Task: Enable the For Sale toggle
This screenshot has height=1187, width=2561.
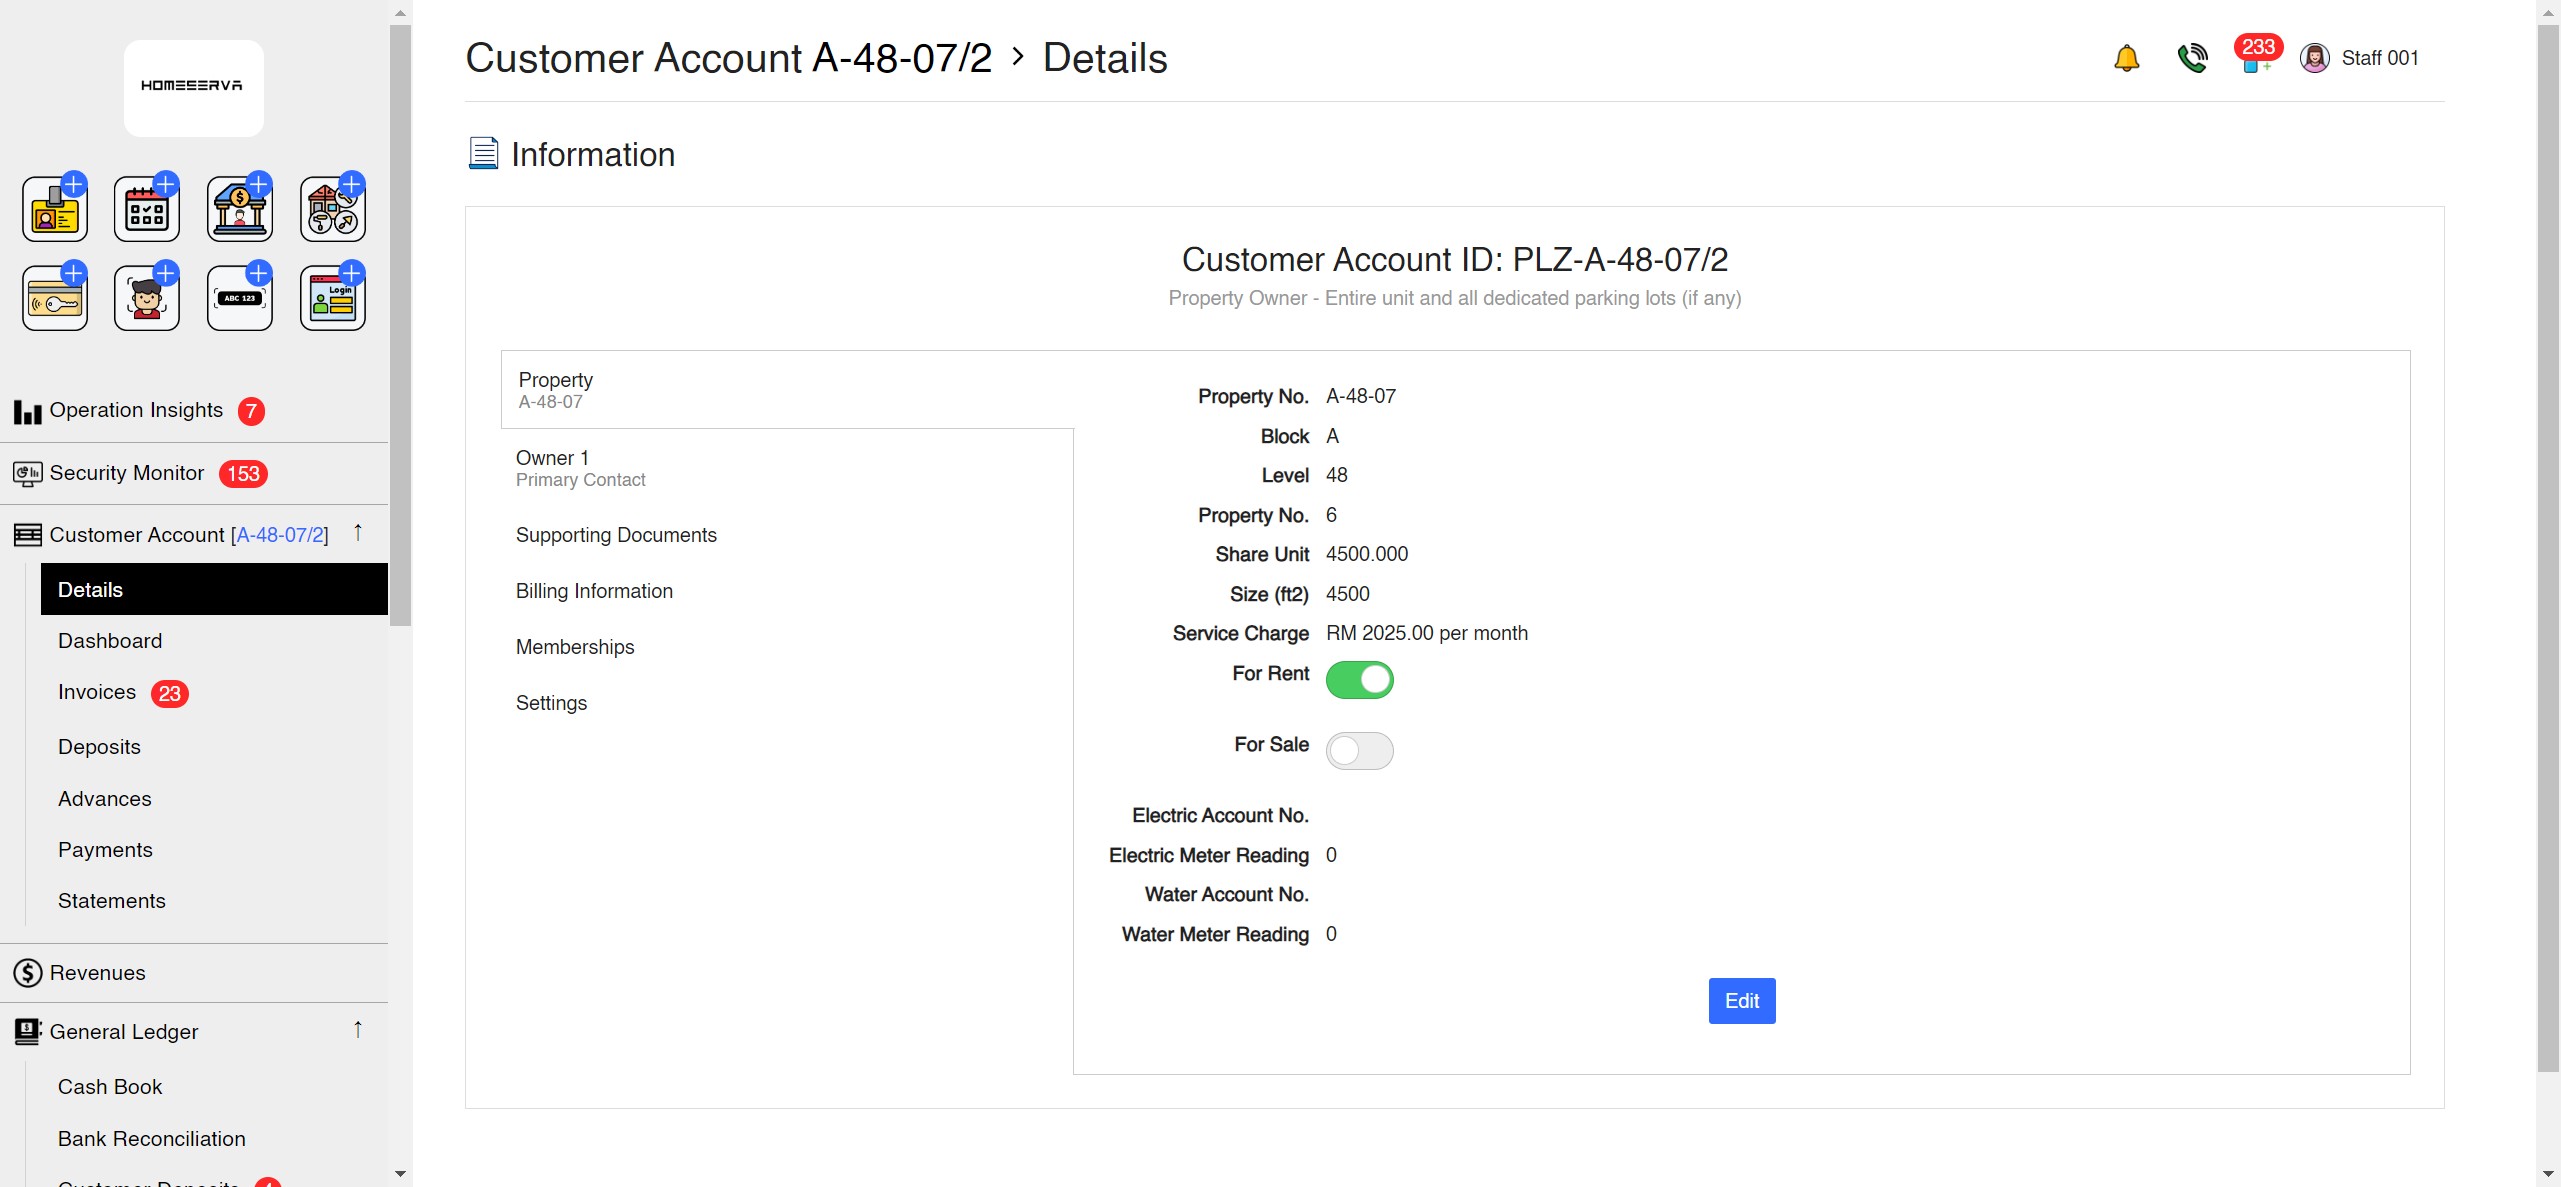Action: [1359, 751]
